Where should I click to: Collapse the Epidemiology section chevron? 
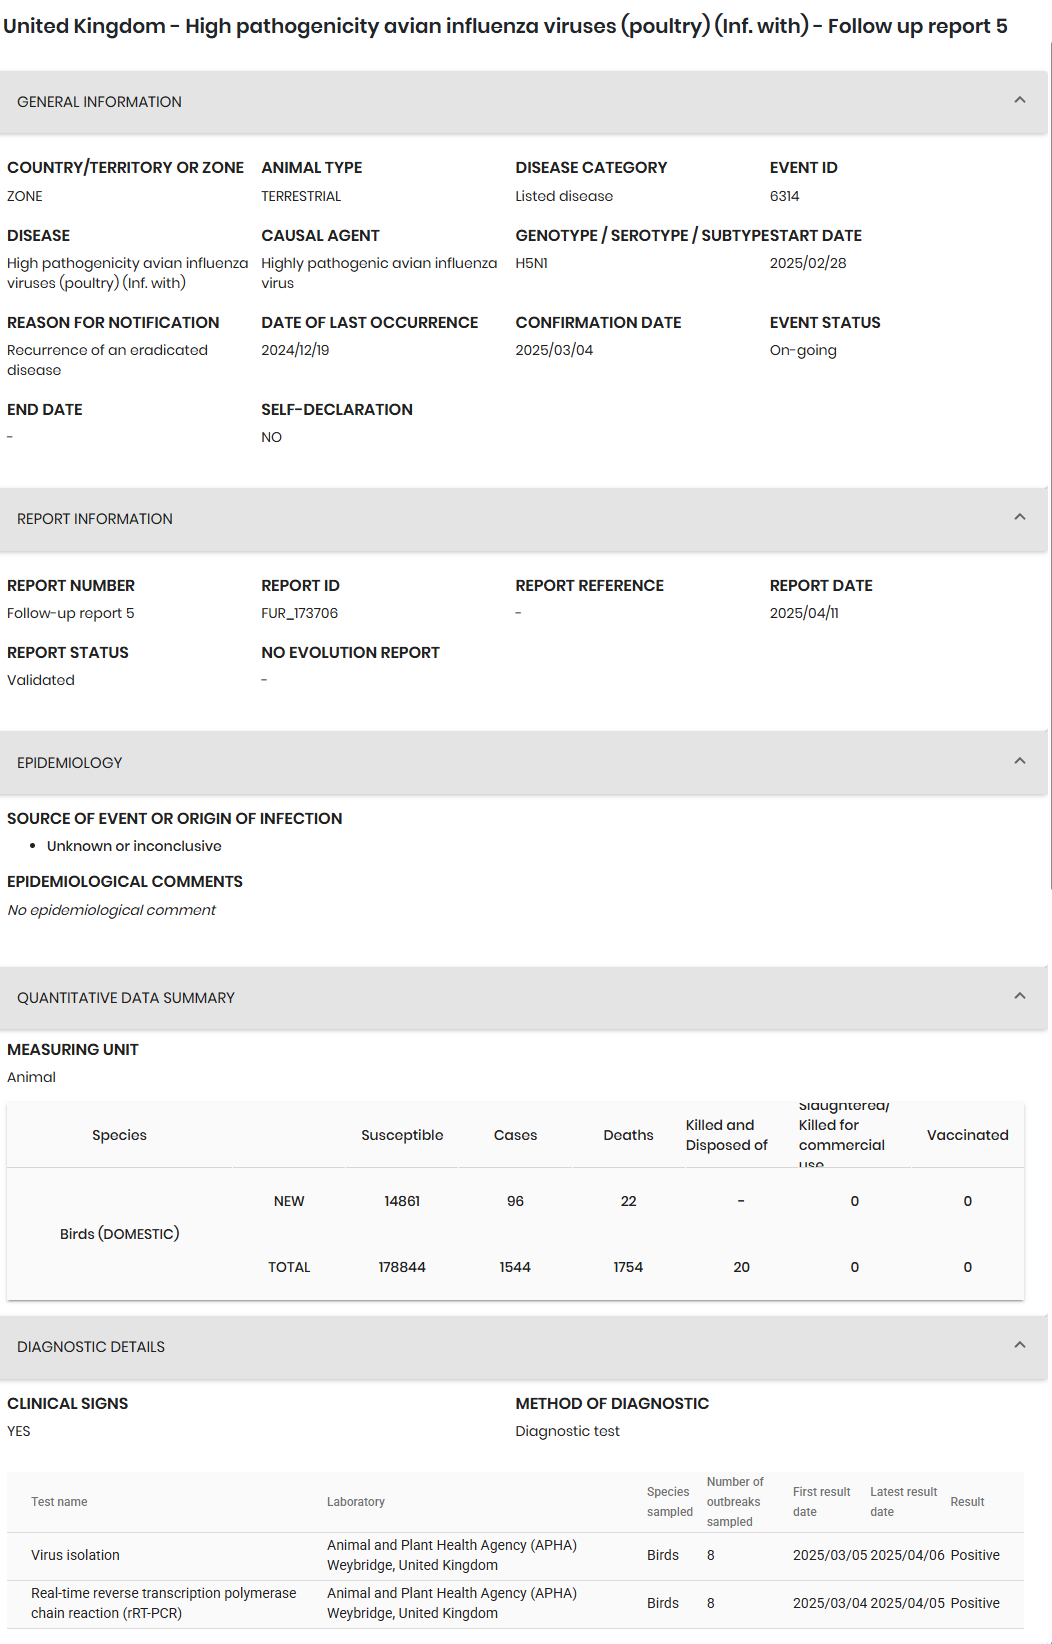1020,761
